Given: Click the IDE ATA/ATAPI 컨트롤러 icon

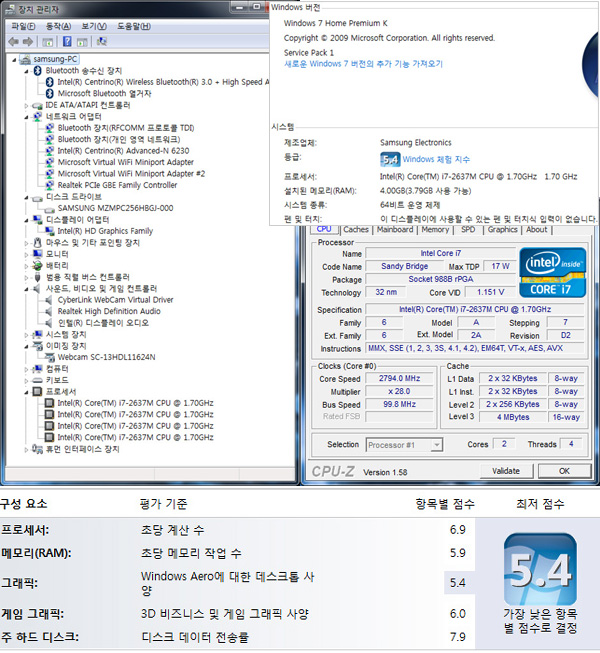Looking at the screenshot, I should coord(37,105).
